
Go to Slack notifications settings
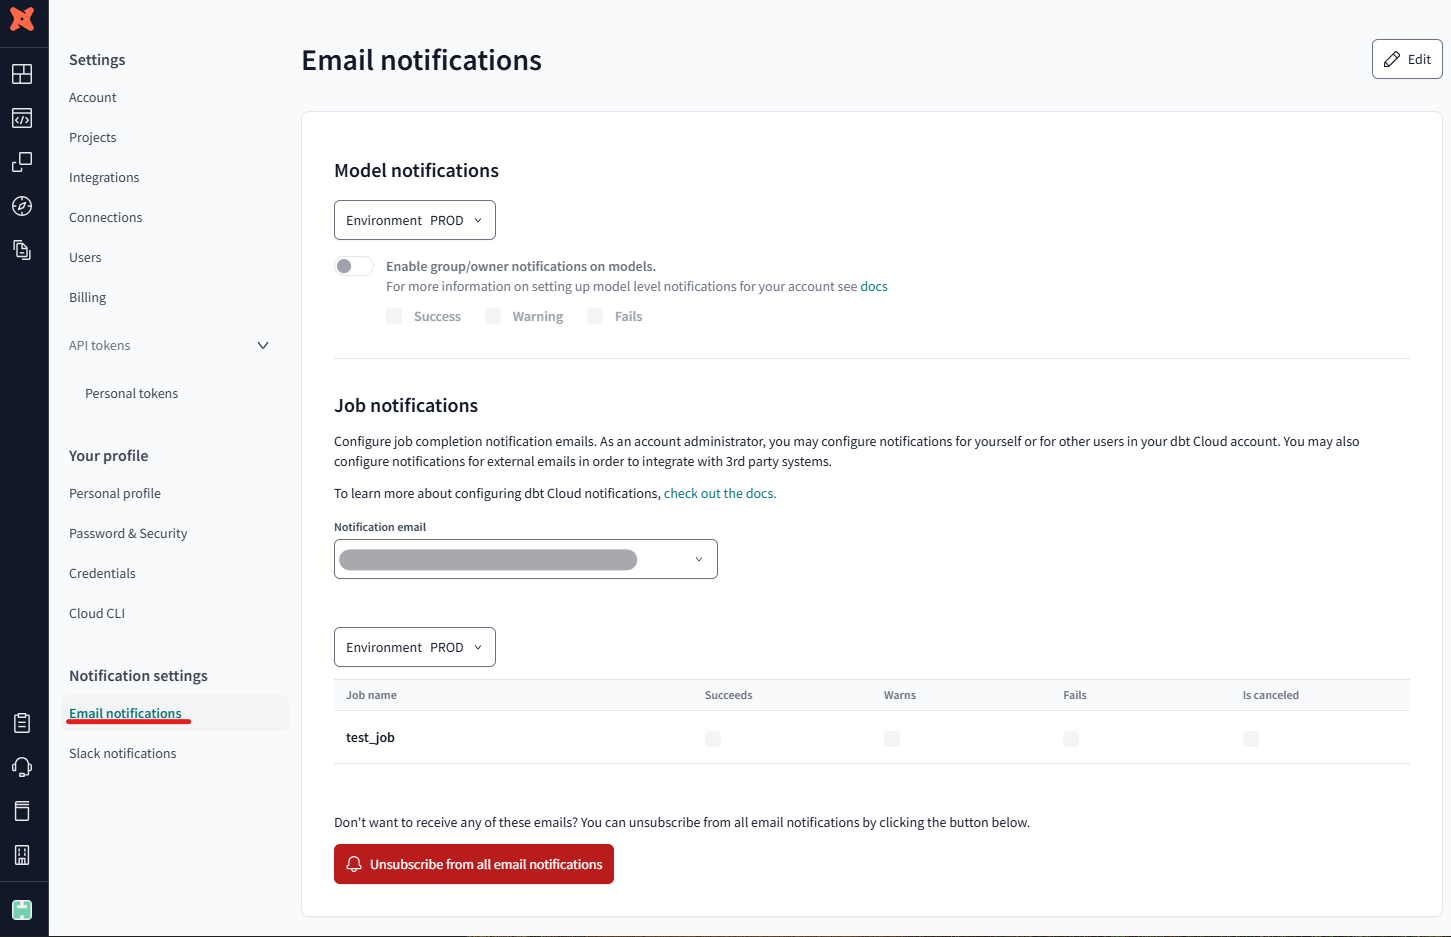point(123,754)
